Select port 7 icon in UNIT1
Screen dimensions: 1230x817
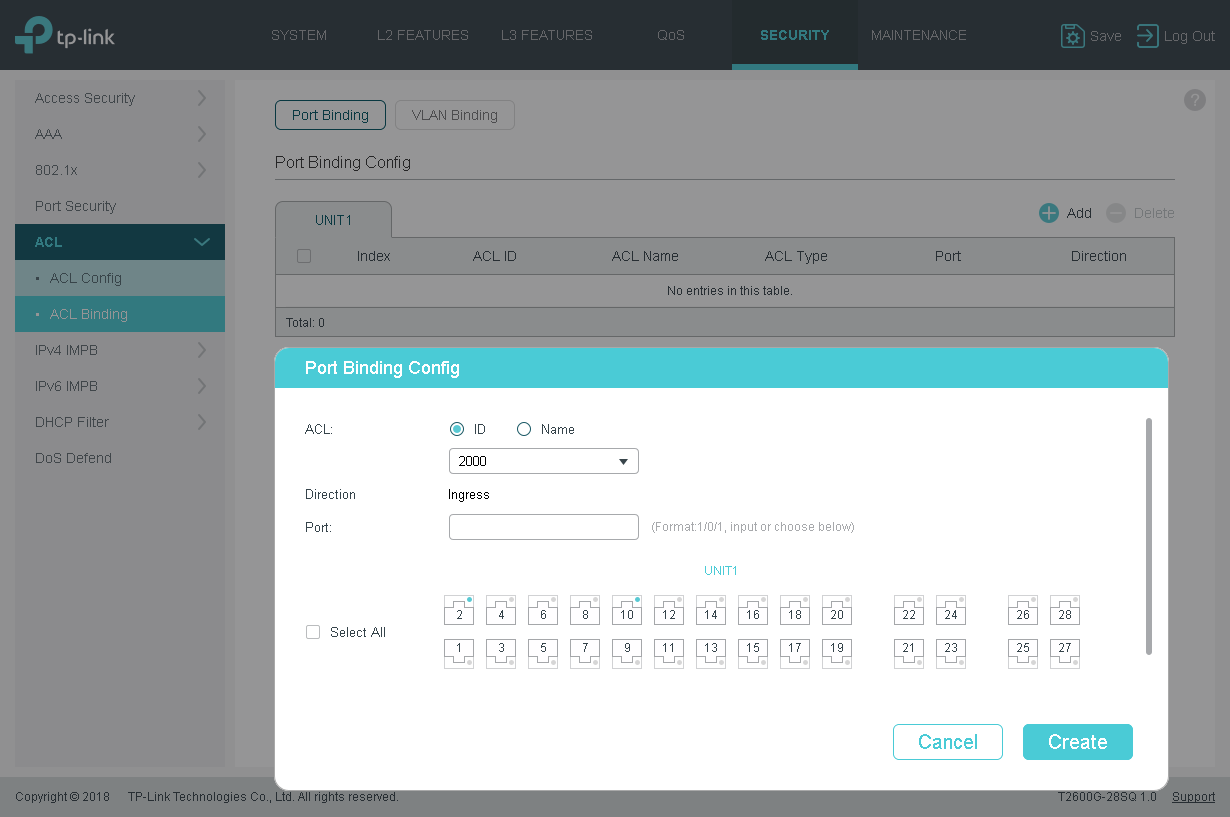pos(585,653)
